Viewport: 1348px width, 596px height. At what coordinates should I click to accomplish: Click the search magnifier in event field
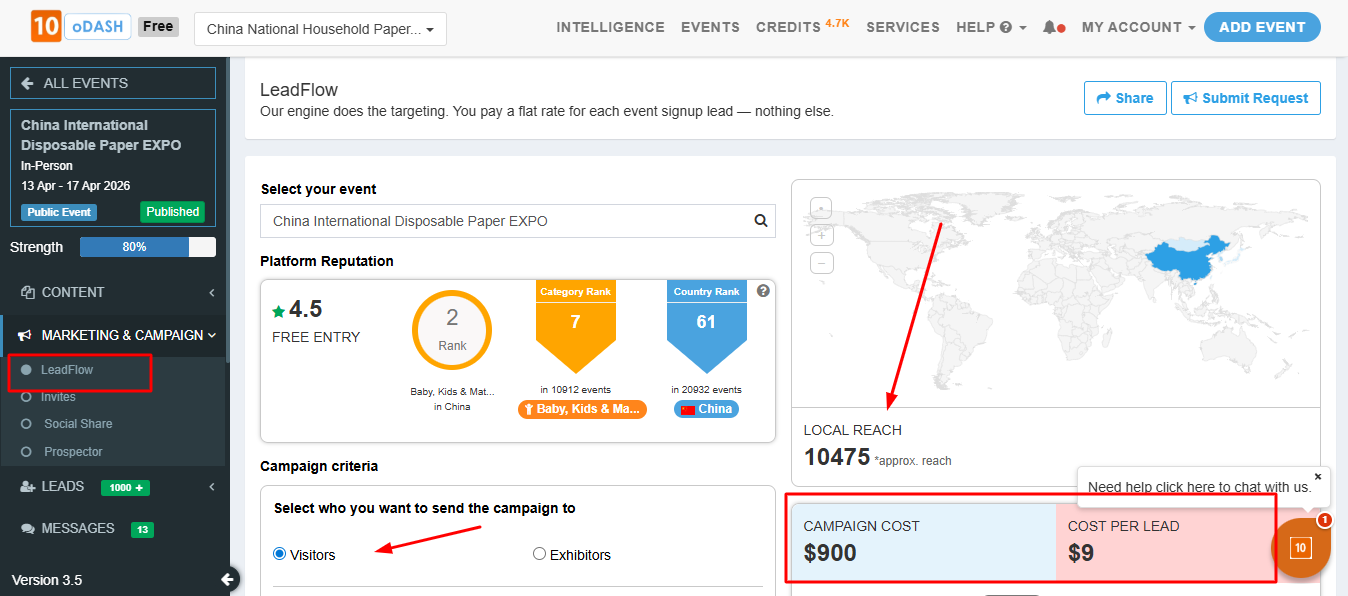point(761,221)
